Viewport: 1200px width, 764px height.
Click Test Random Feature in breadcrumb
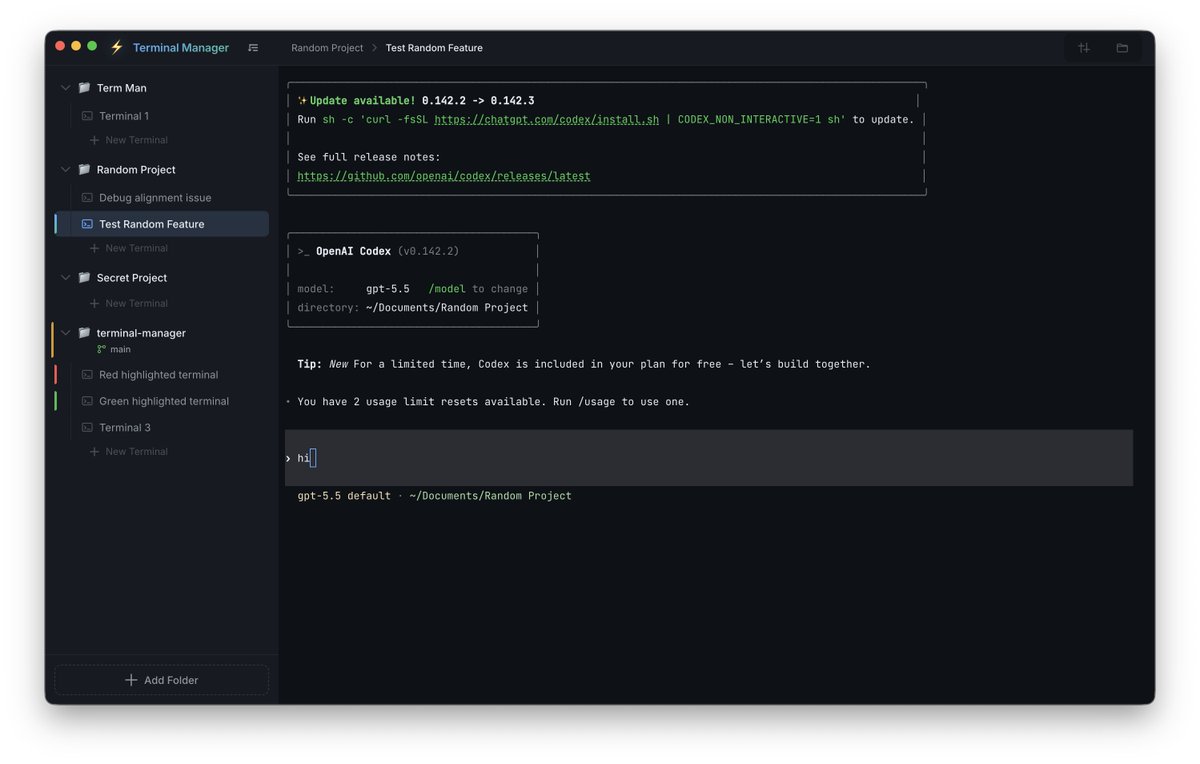(434, 48)
